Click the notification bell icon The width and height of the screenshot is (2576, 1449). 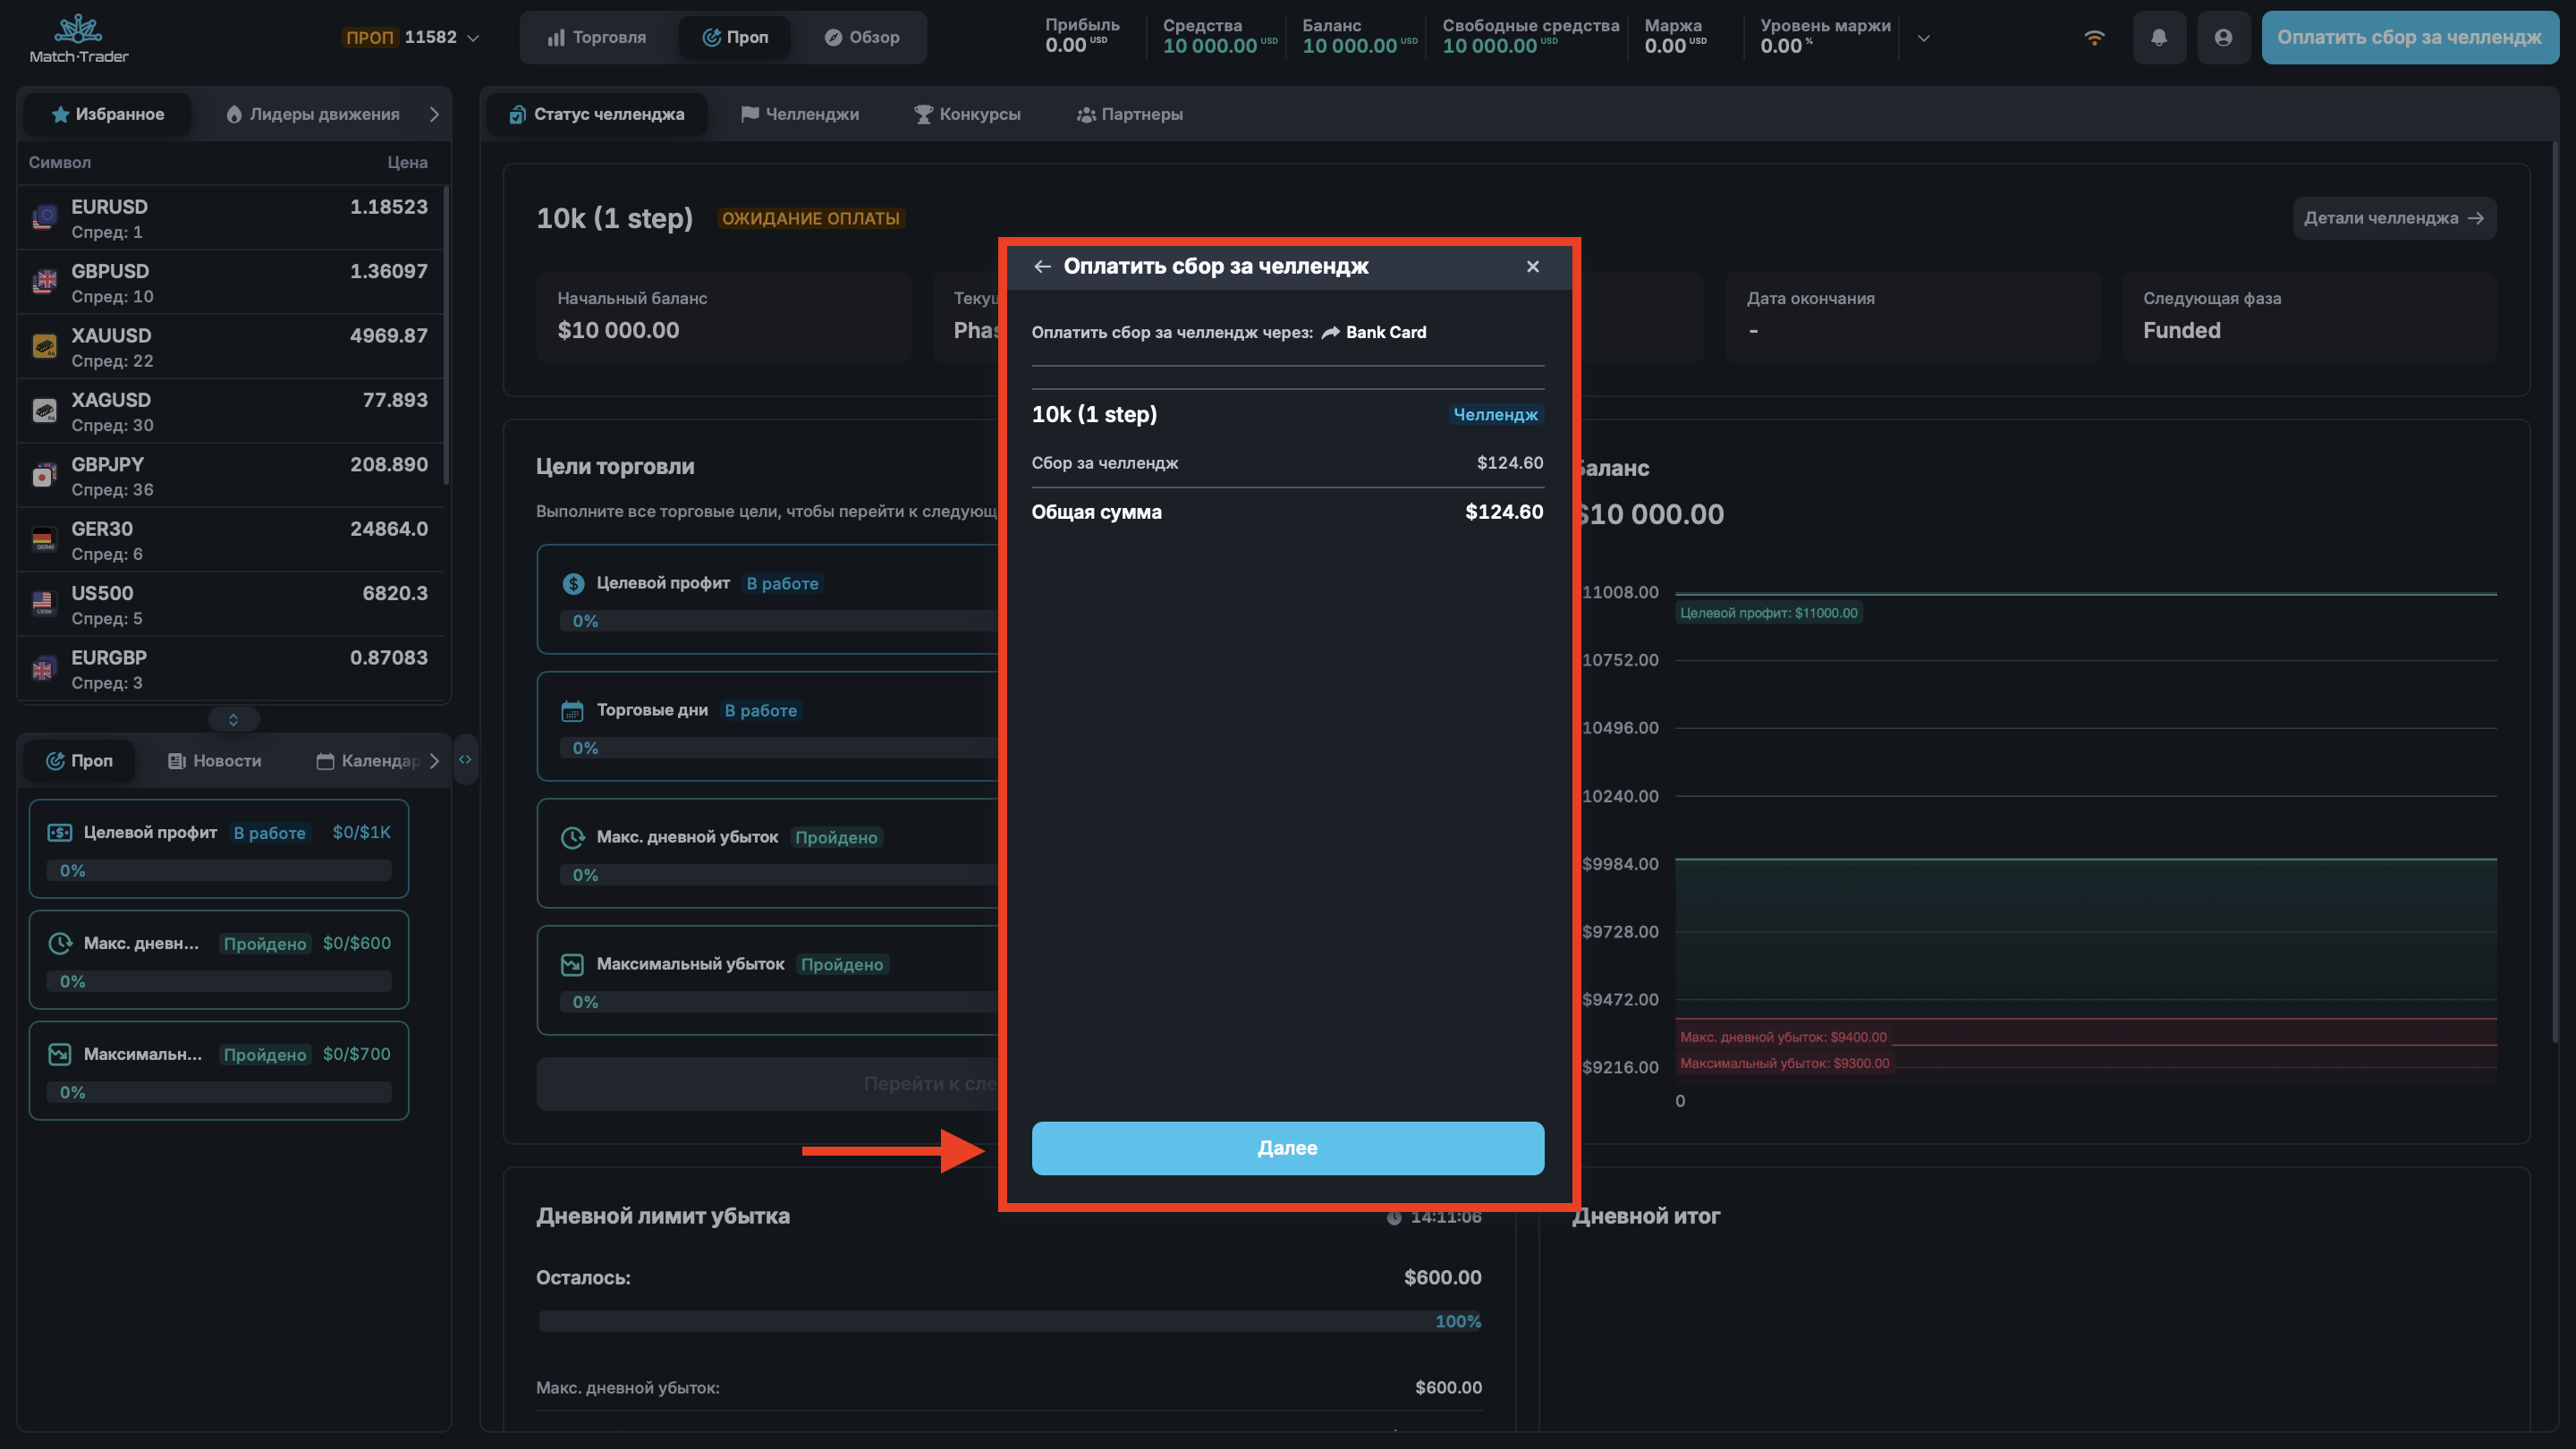click(x=2159, y=38)
